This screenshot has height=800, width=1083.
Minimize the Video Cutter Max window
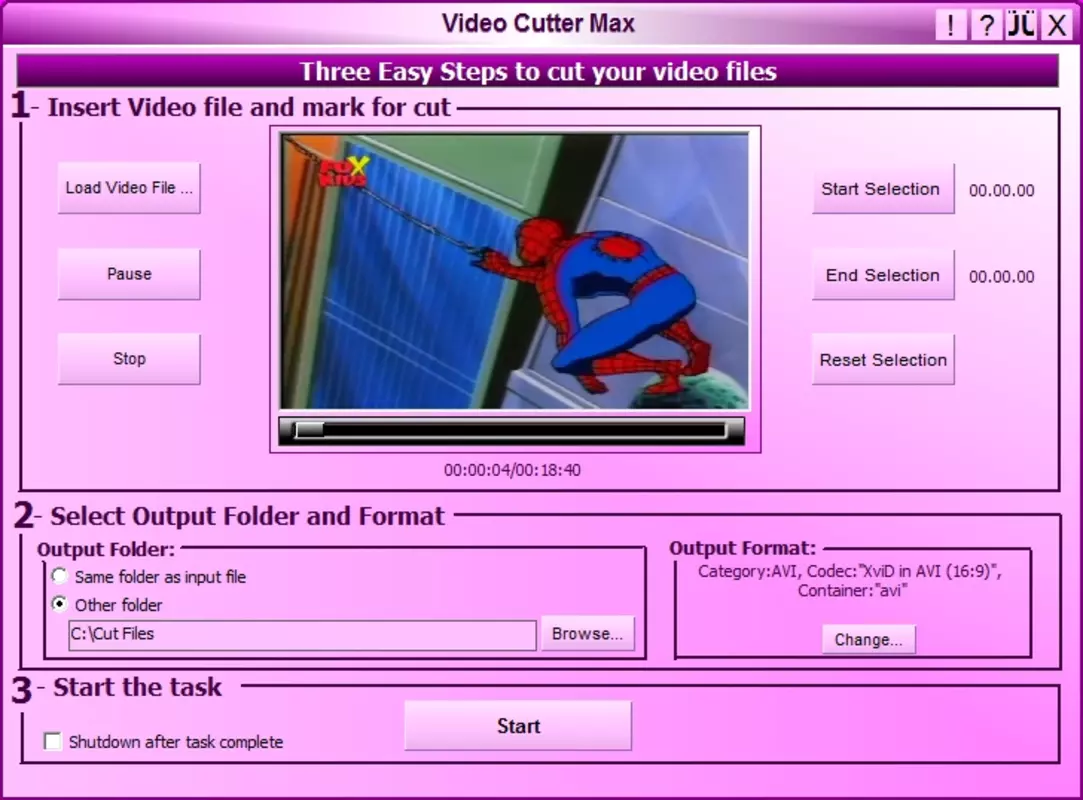coord(1021,26)
